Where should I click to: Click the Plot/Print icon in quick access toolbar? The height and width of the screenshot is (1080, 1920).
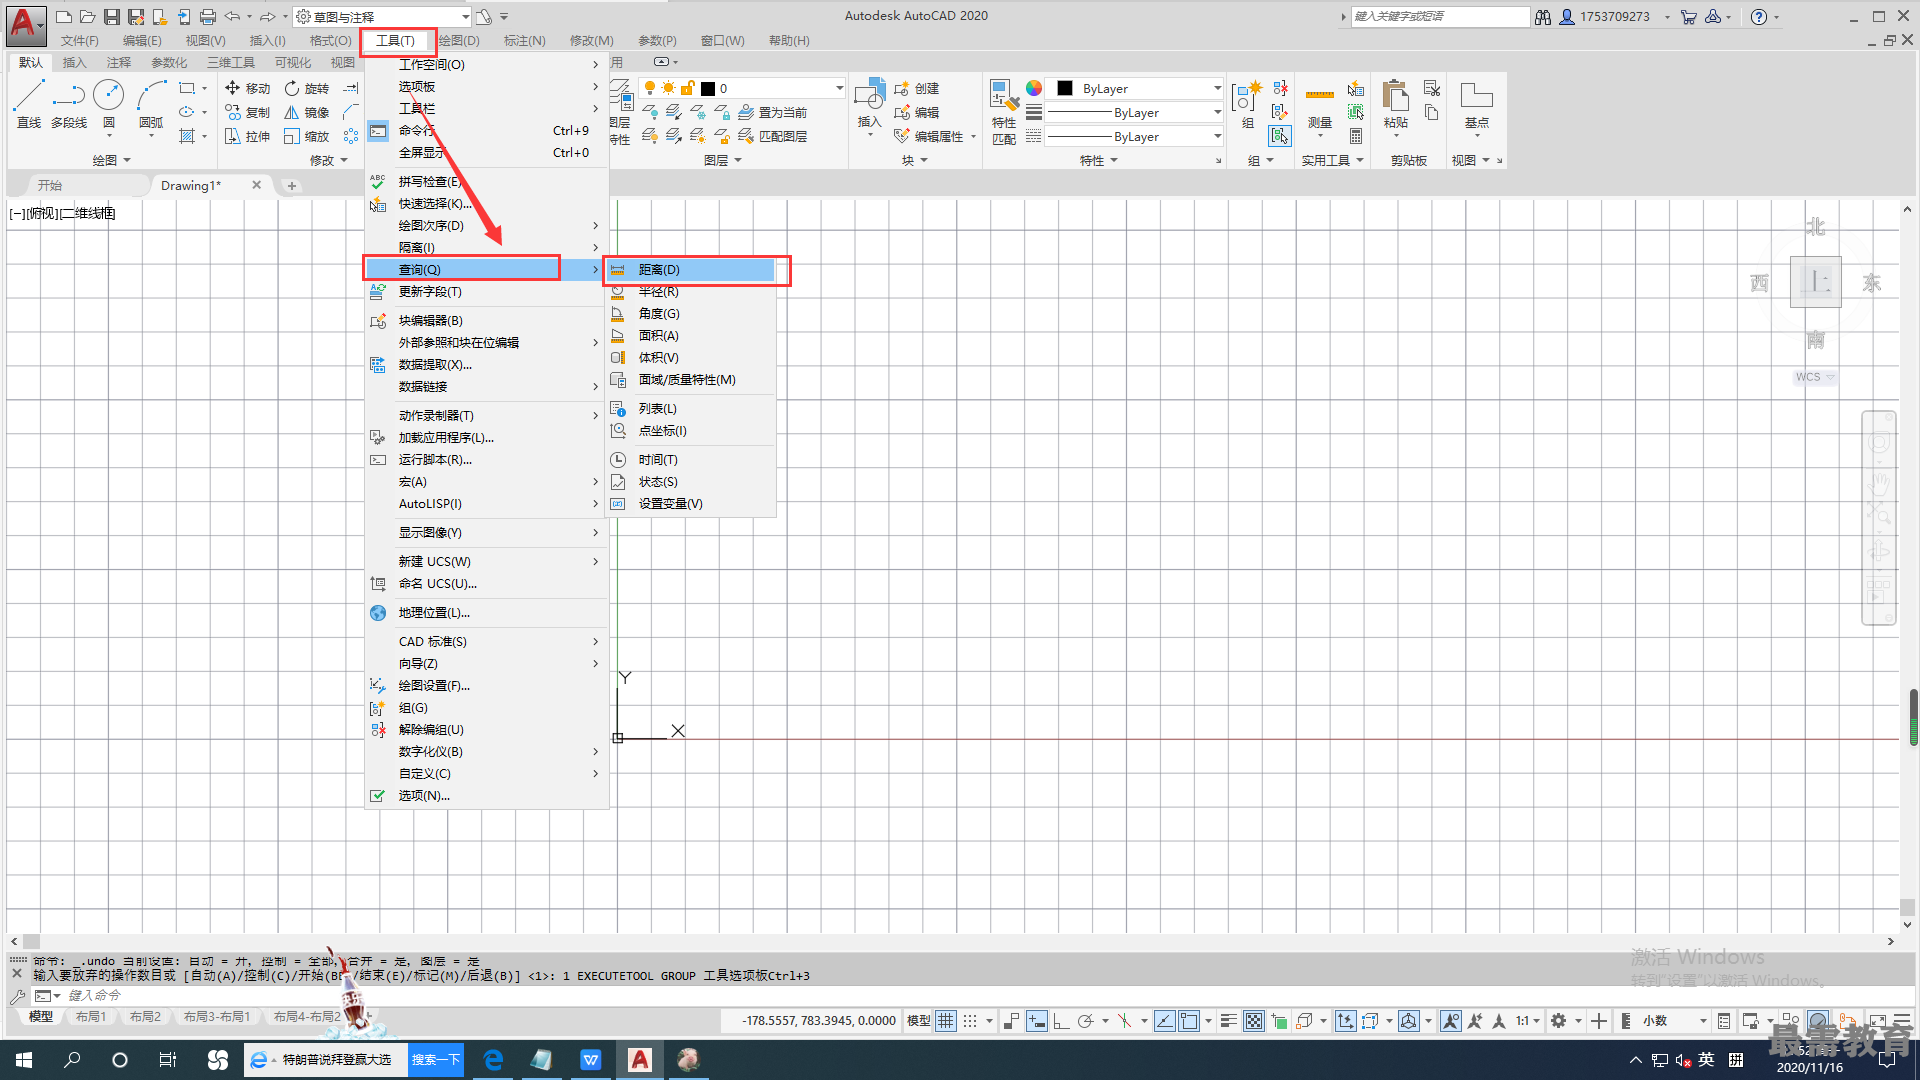coord(208,16)
